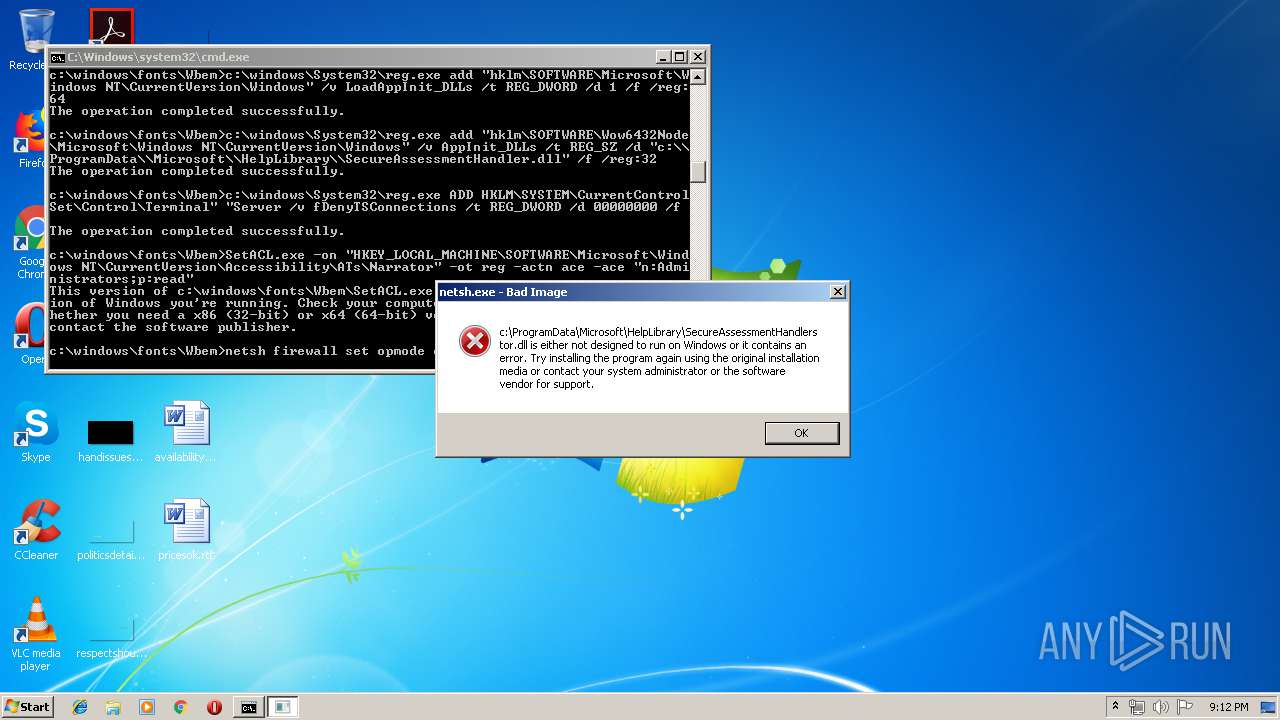Click the 'netsh firewall set opmode' command line
1280x720 pixels.
point(243,351)
